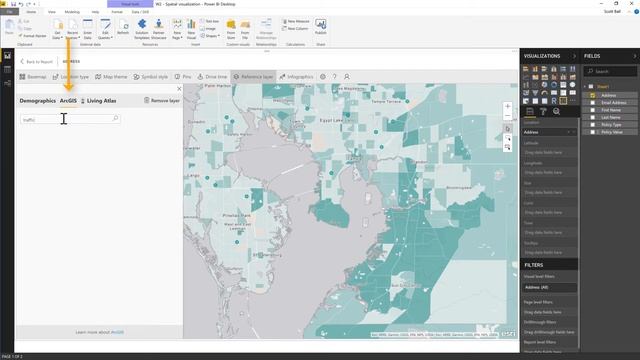
Task: Open the Recent Sources dropdown
Action: 73,29
